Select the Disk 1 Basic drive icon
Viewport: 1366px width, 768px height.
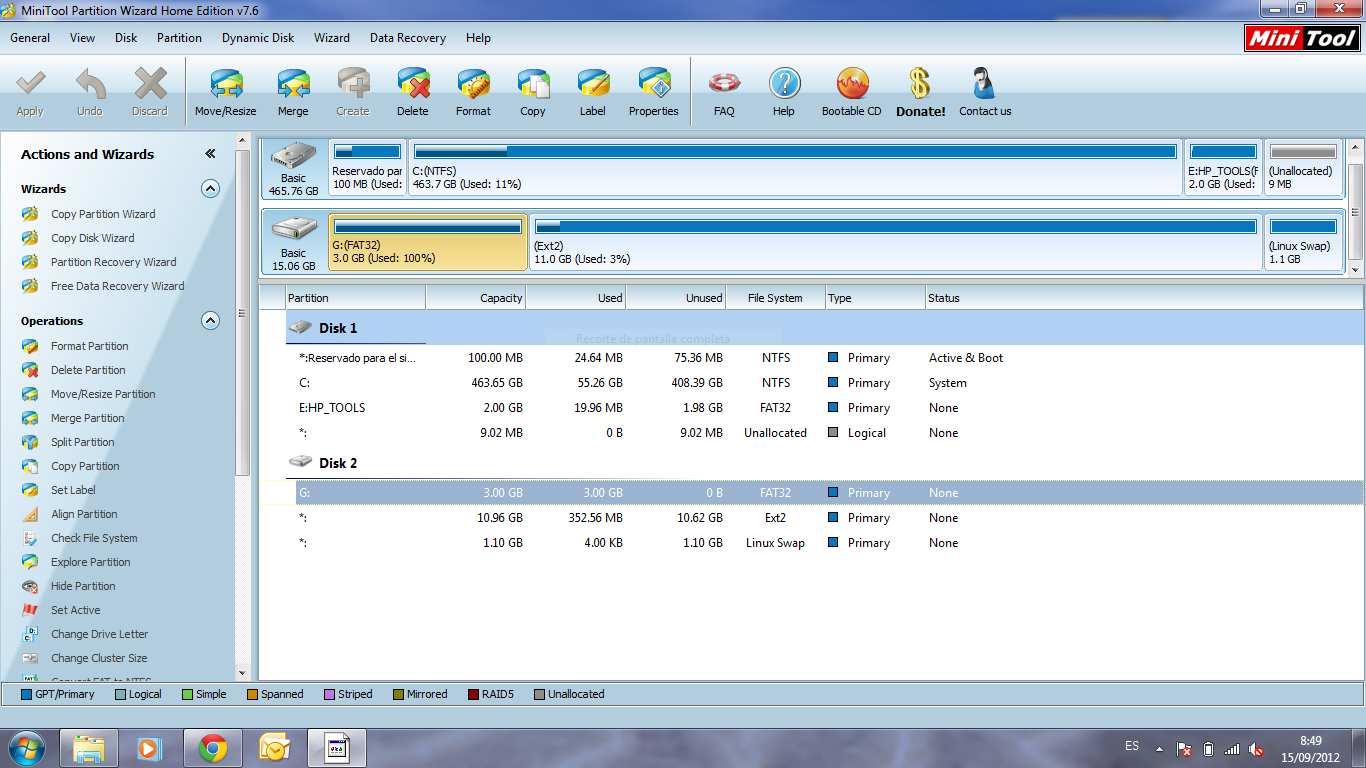pyautogui.click(x=293, y=156)
